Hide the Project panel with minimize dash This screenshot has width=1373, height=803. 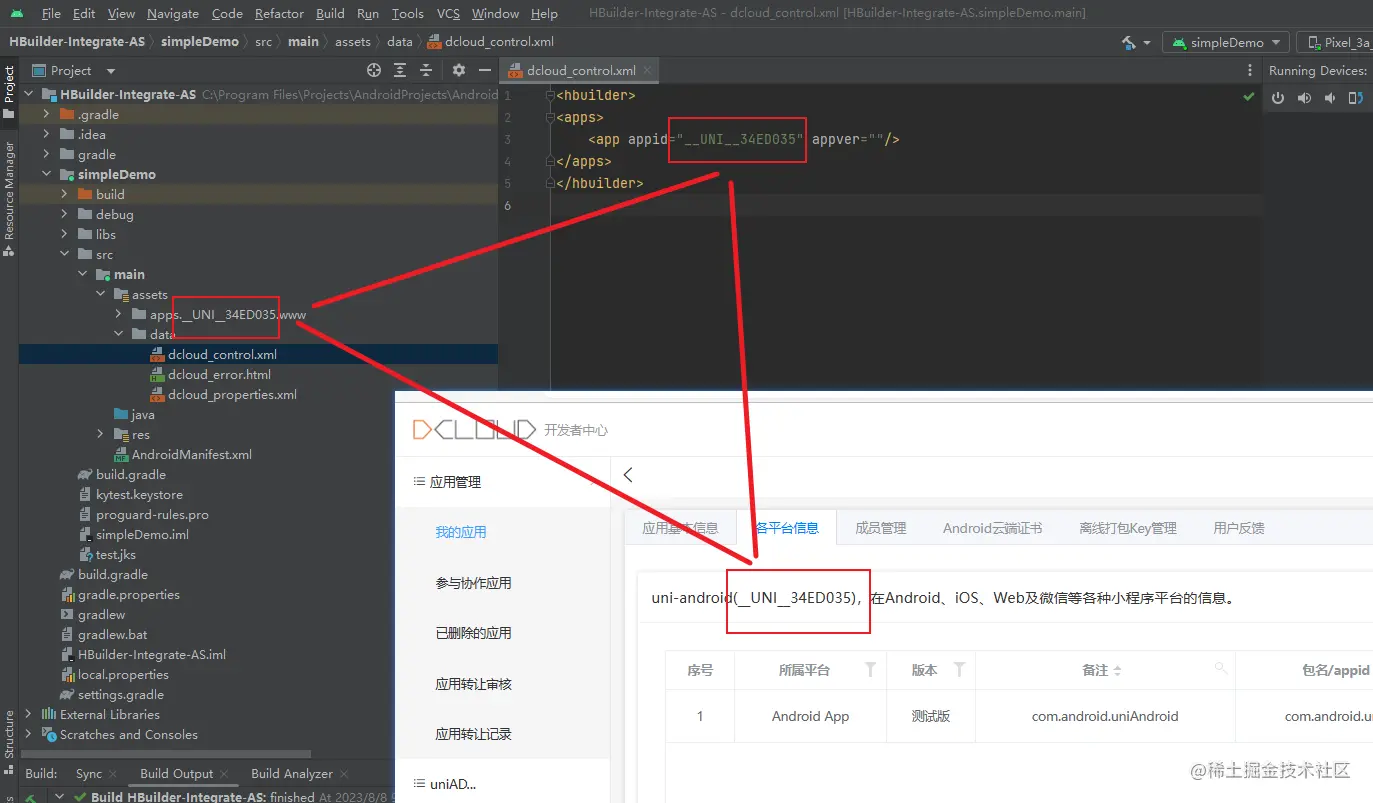[x=485, y=70]
